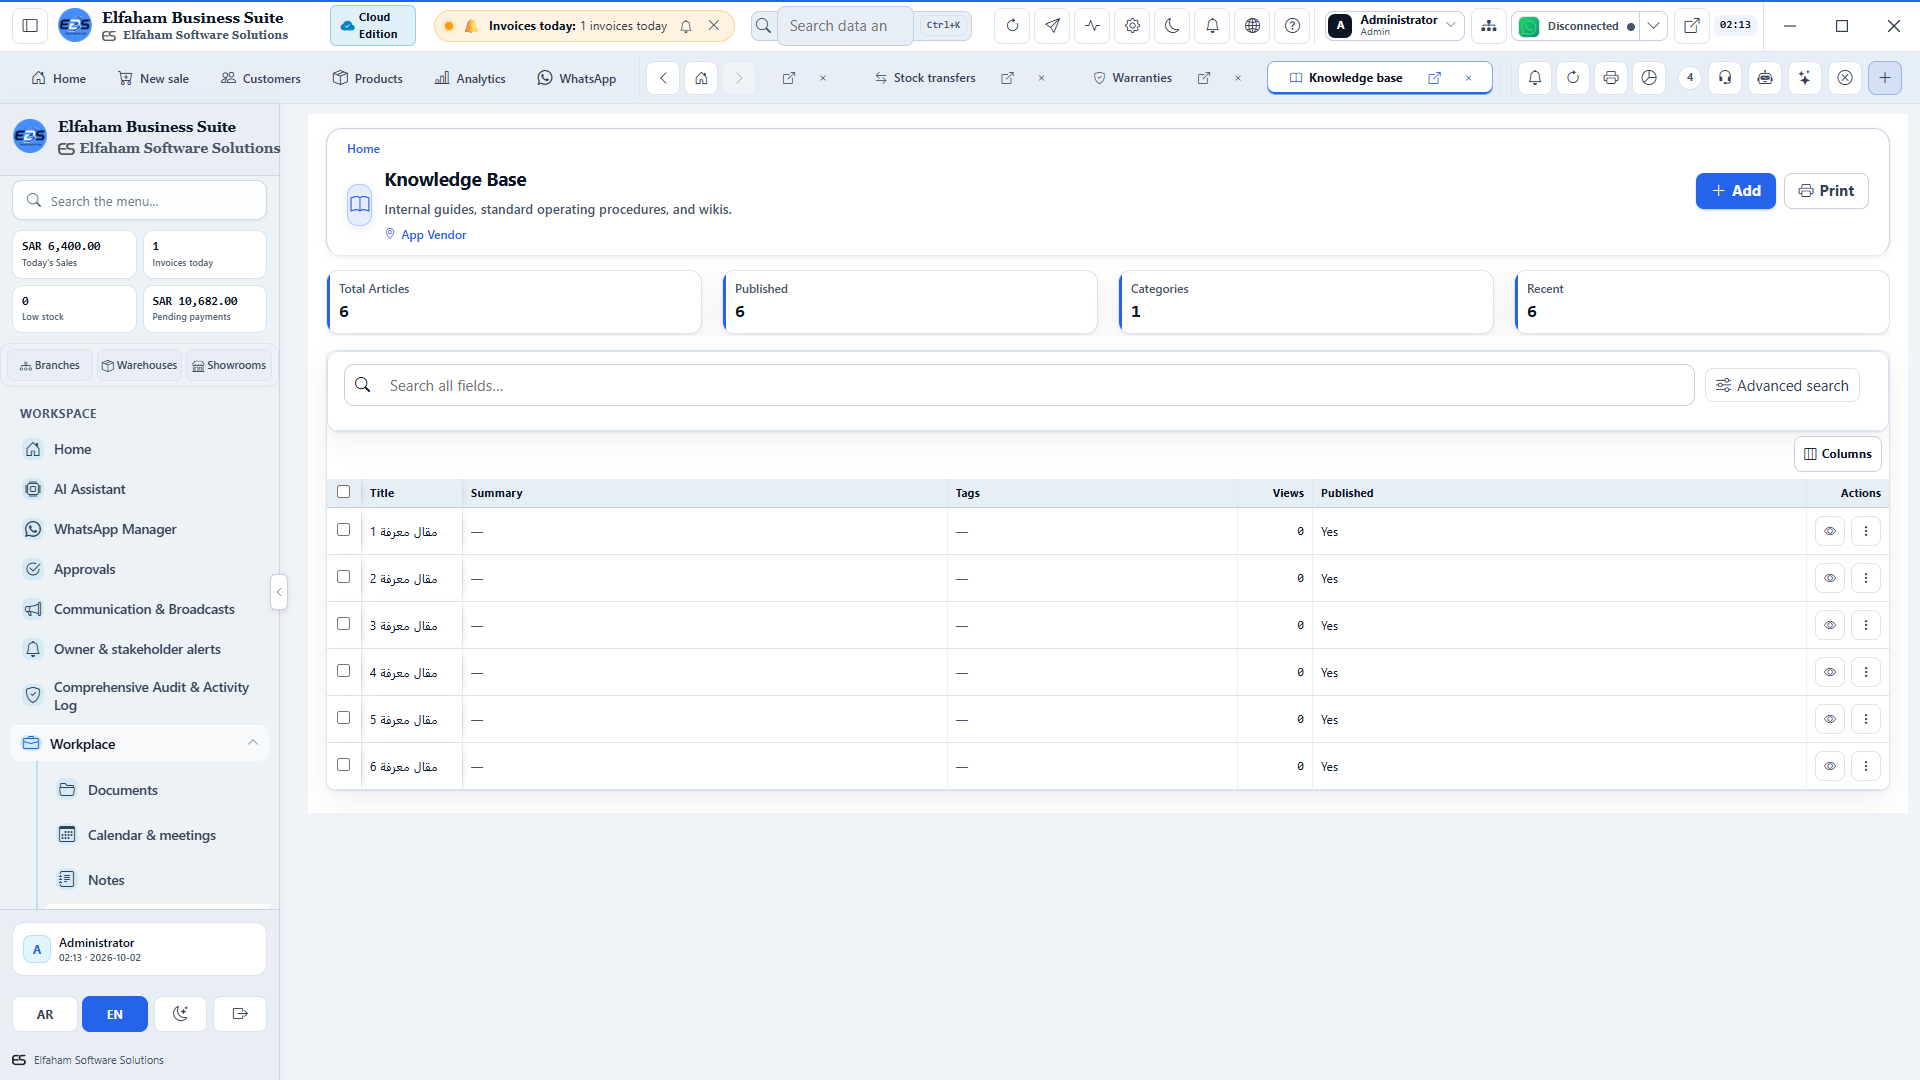Image resolution: width=1920 pixels, height=1080 pixels.
Task: Open Advanced search
Action: [1782, 386]
